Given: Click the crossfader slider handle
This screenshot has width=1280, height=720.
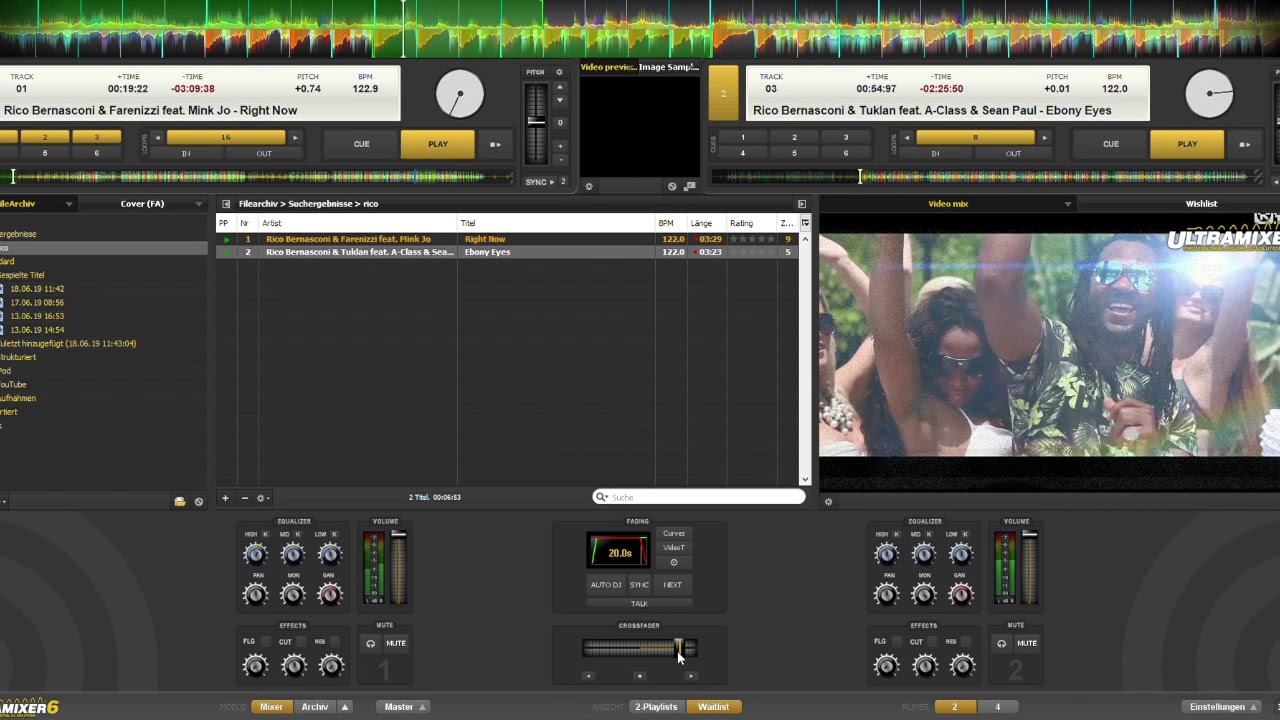Looking at the screenshot, I should [679, 648].
